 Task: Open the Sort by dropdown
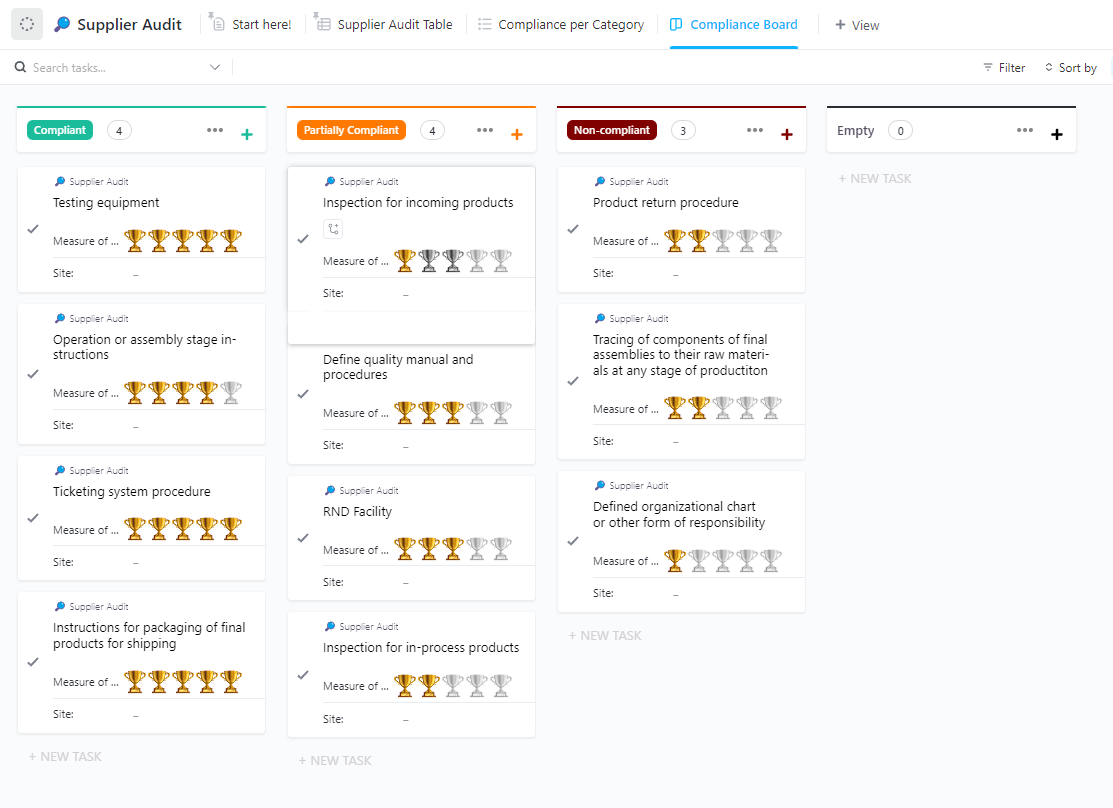pos(1070,67)
